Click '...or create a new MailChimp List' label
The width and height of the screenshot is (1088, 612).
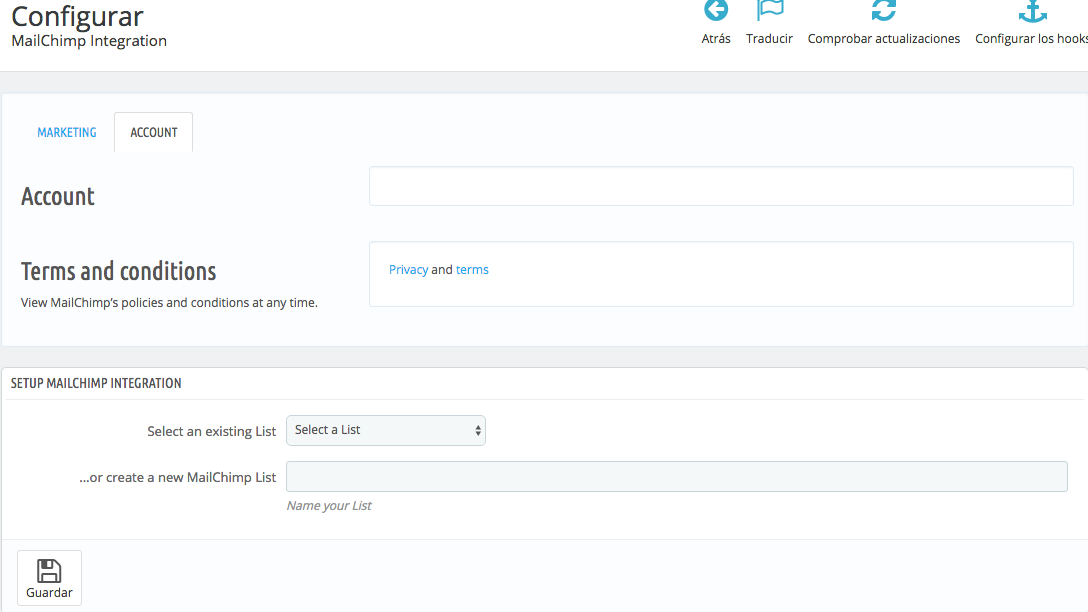(x=178, y=477)
